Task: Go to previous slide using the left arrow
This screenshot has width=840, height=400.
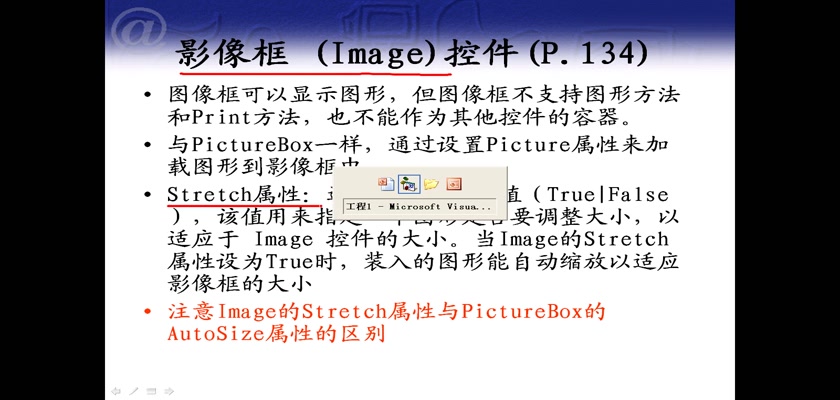Action: tap(115, 391)
